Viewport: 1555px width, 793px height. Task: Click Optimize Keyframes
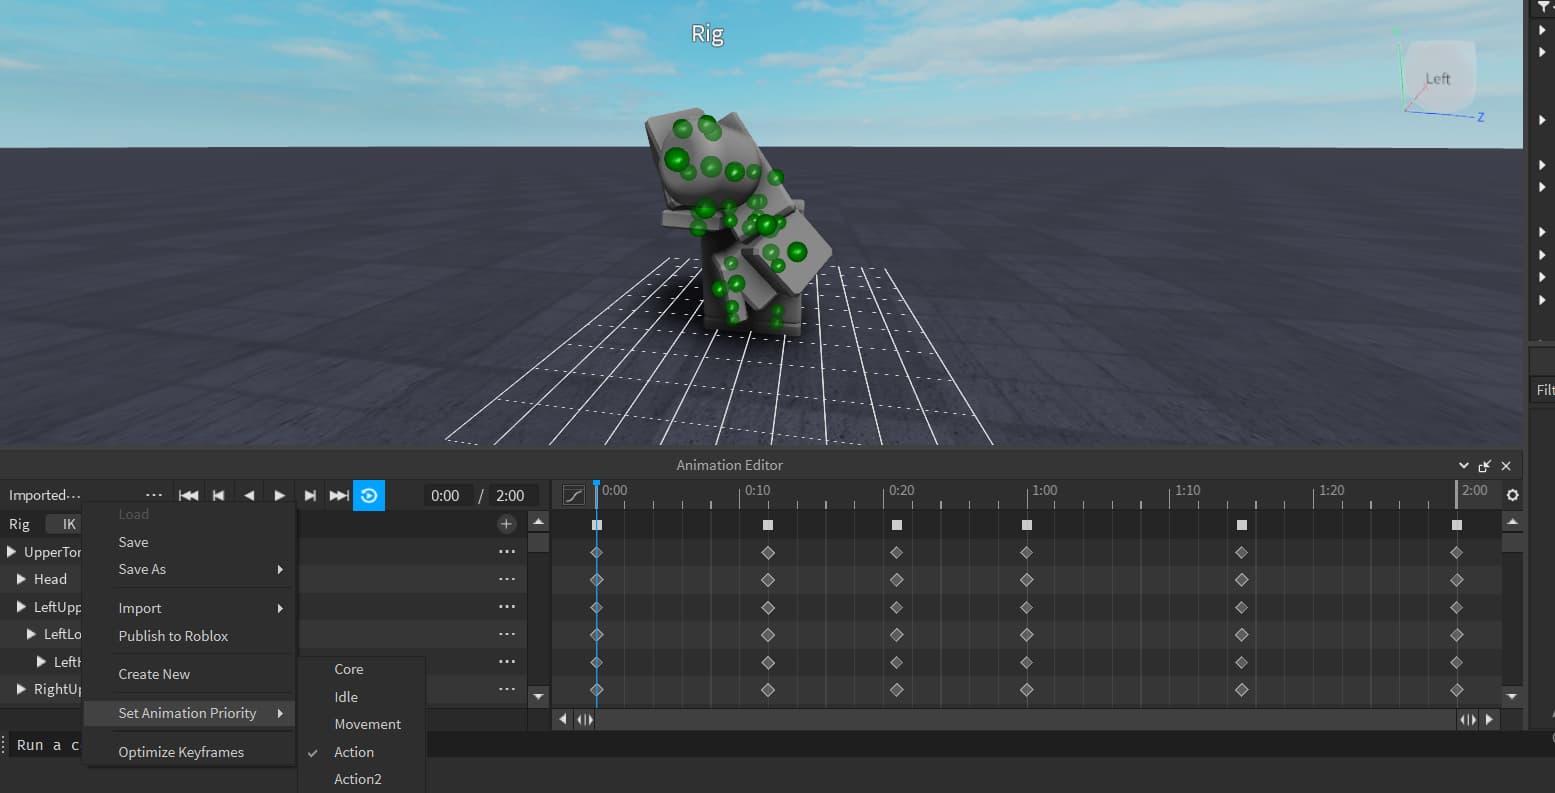pyautogui.click(x=181, y=751)
